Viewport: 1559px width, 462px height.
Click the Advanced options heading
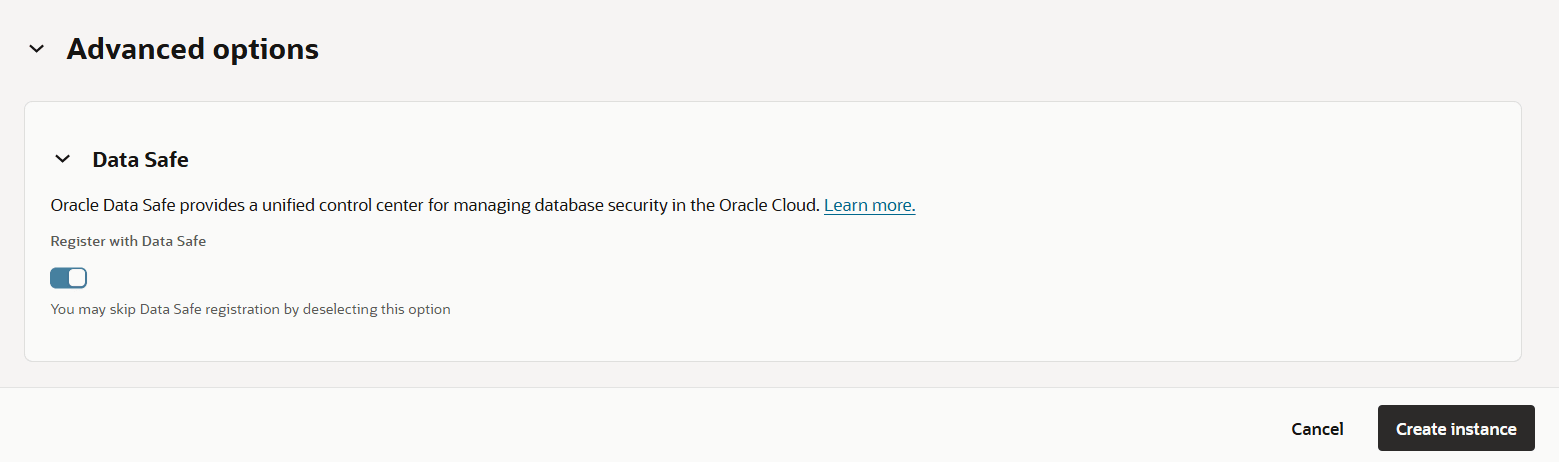192,48
